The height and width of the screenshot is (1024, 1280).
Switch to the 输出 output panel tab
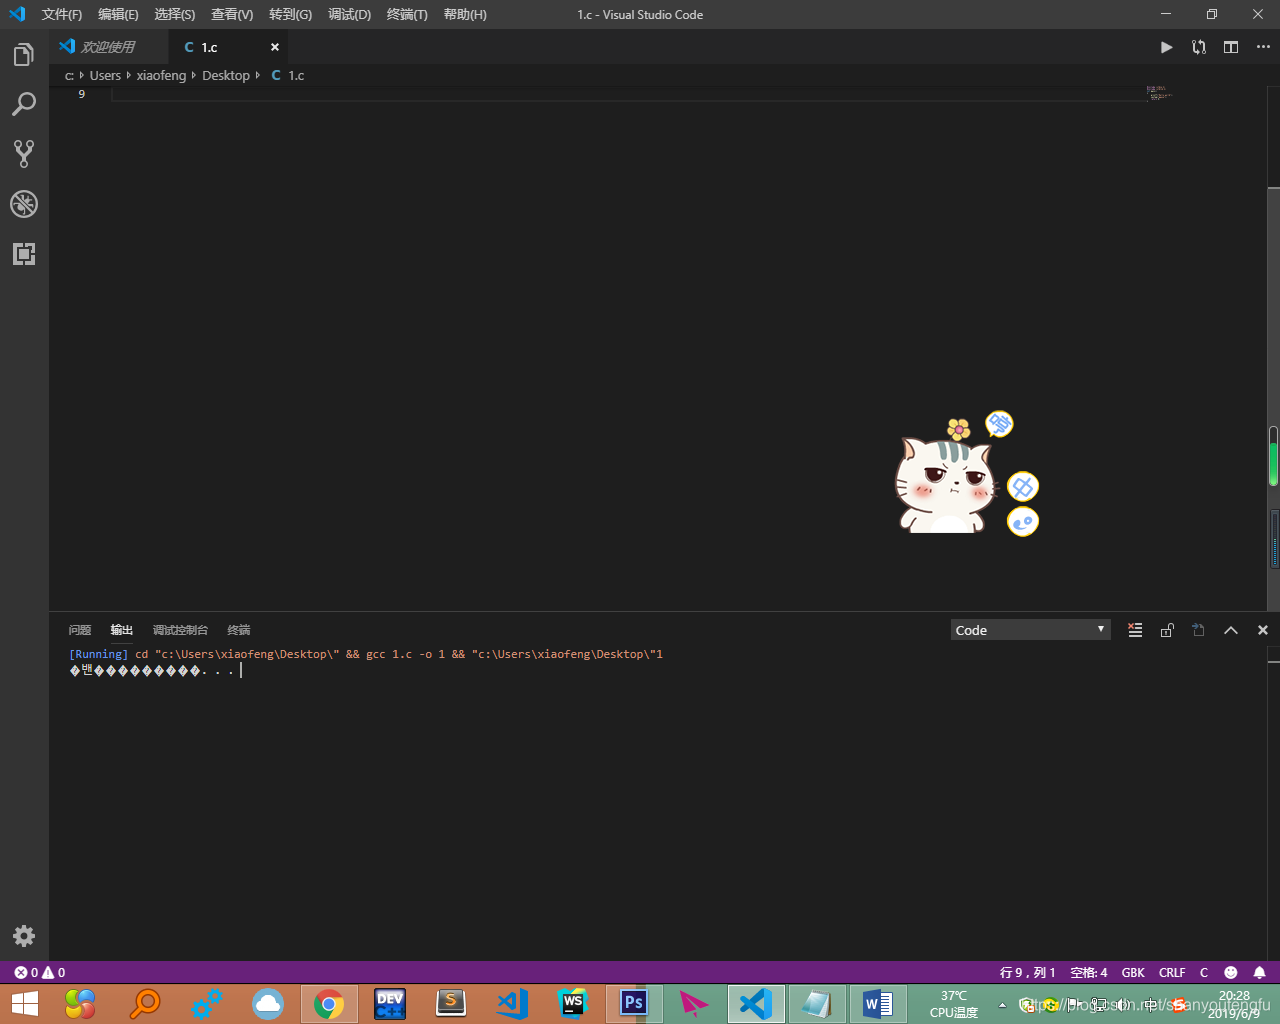tap(122, 630)
